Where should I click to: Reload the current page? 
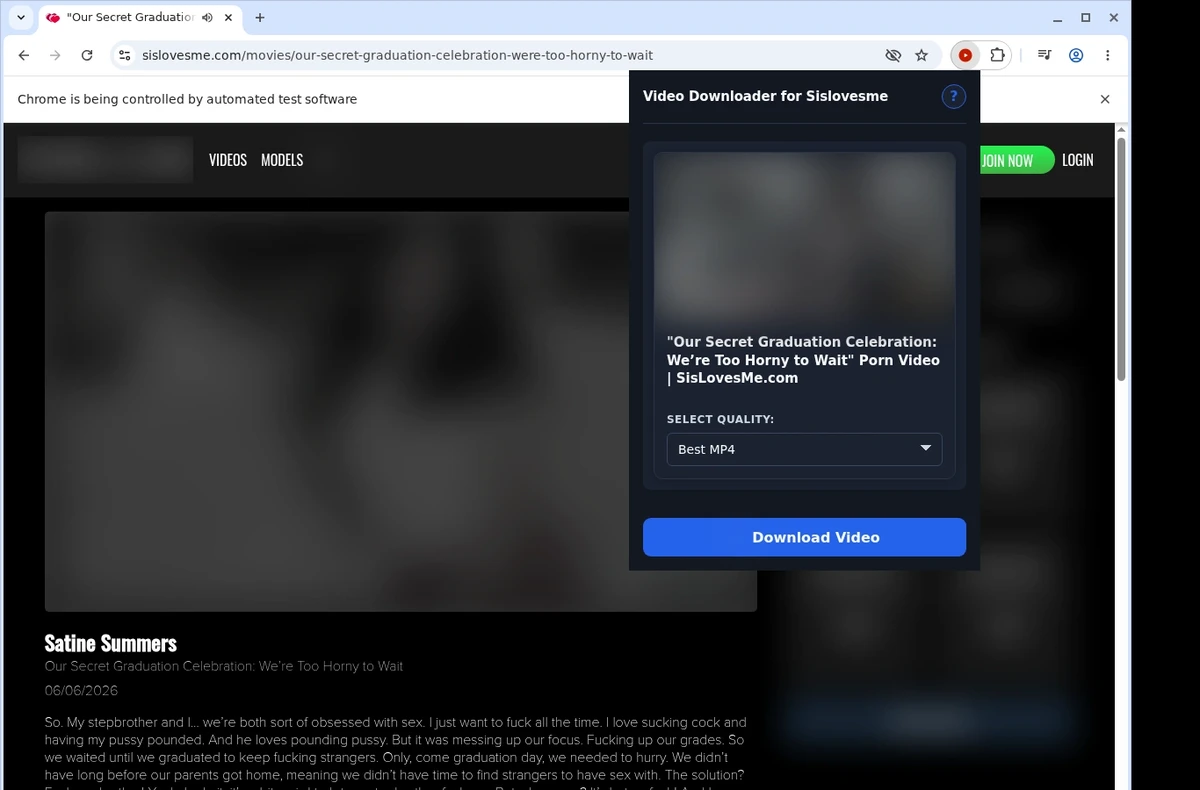[87, 56]
